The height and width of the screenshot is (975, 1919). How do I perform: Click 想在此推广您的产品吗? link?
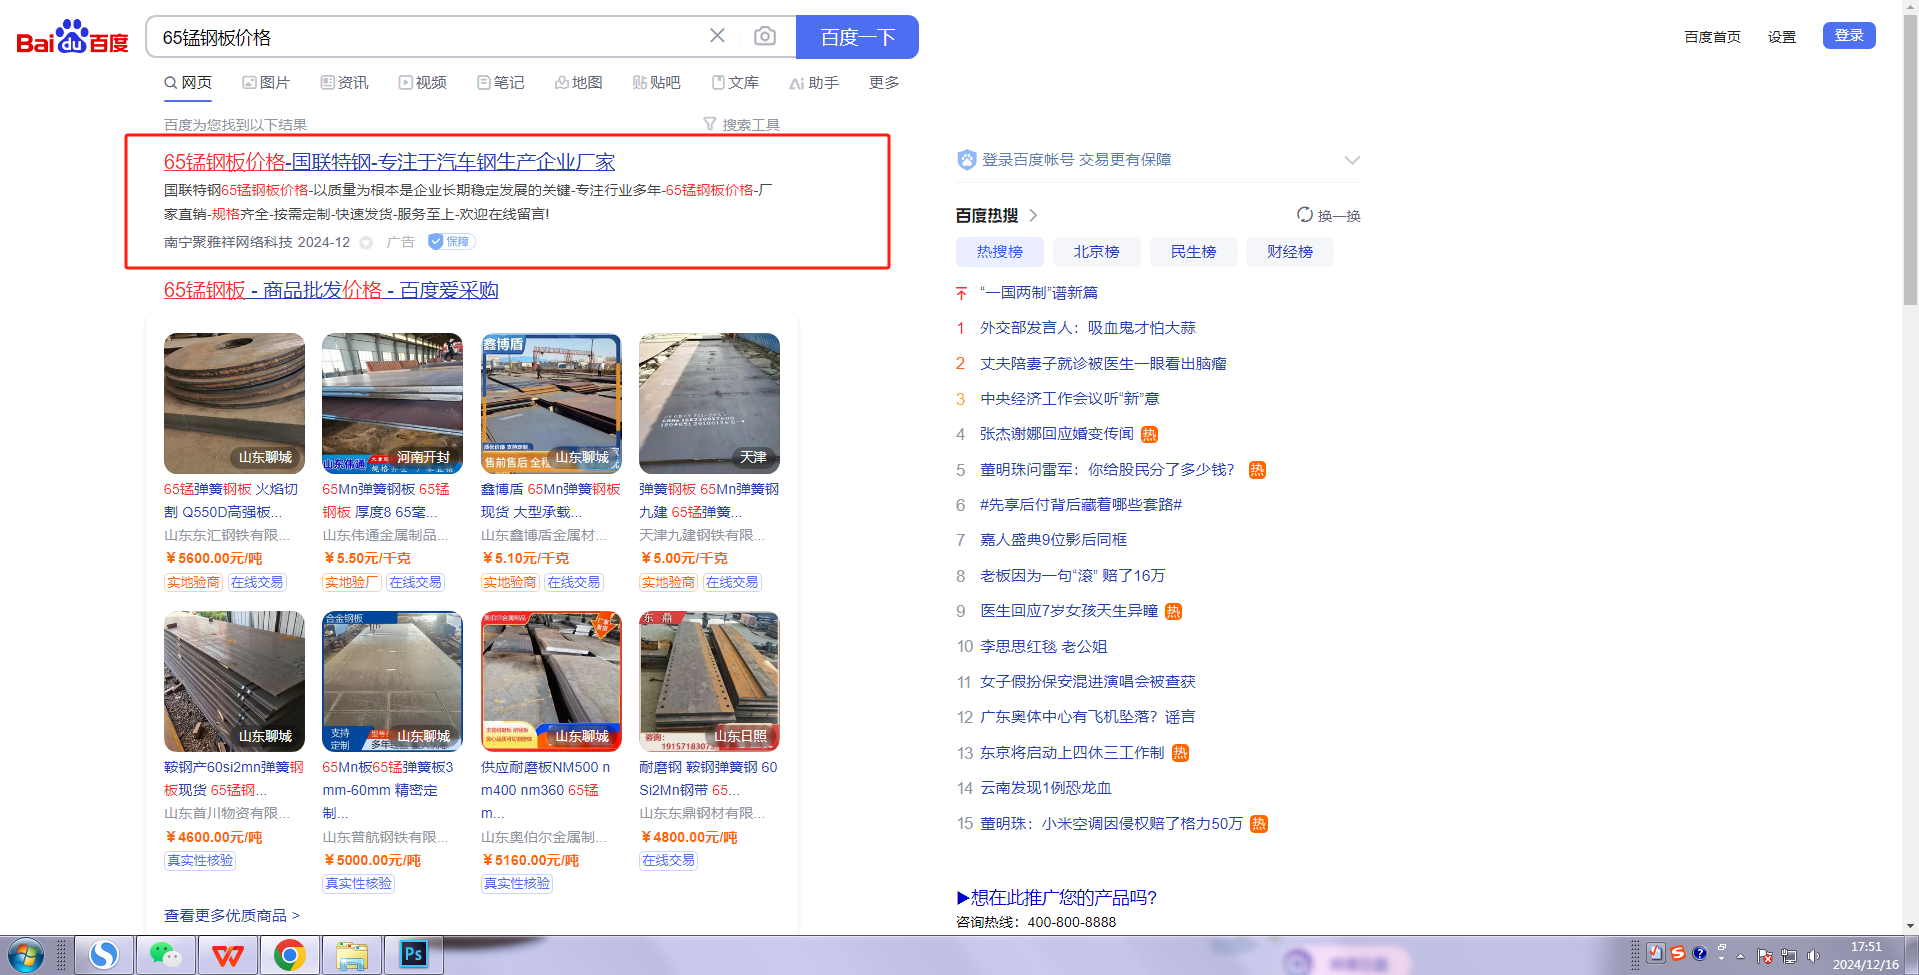point(1057,898)
